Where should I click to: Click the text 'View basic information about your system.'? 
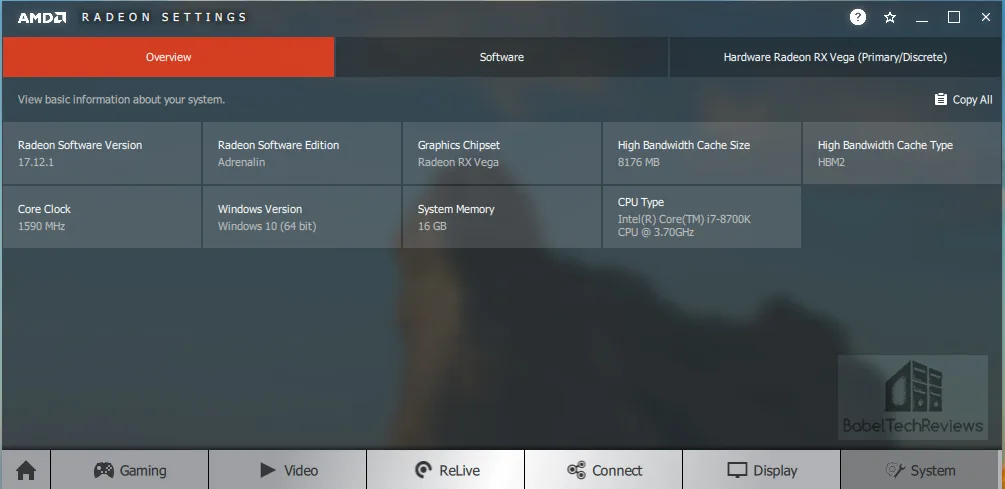point(121,99)
